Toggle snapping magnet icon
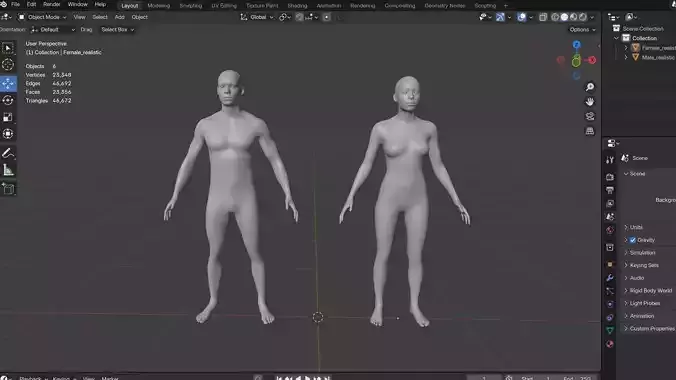 (299, 17)
